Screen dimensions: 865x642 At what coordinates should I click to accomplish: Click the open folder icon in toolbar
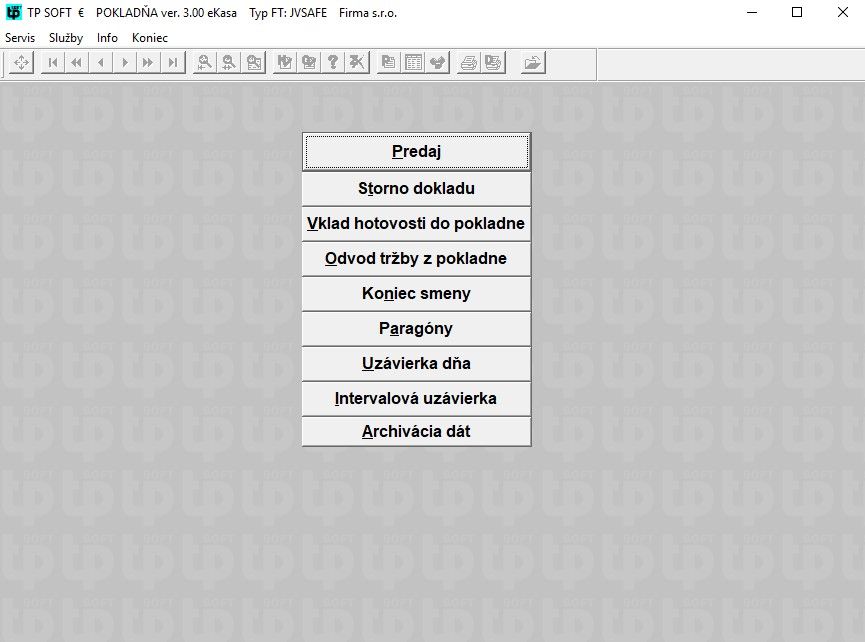533,62
